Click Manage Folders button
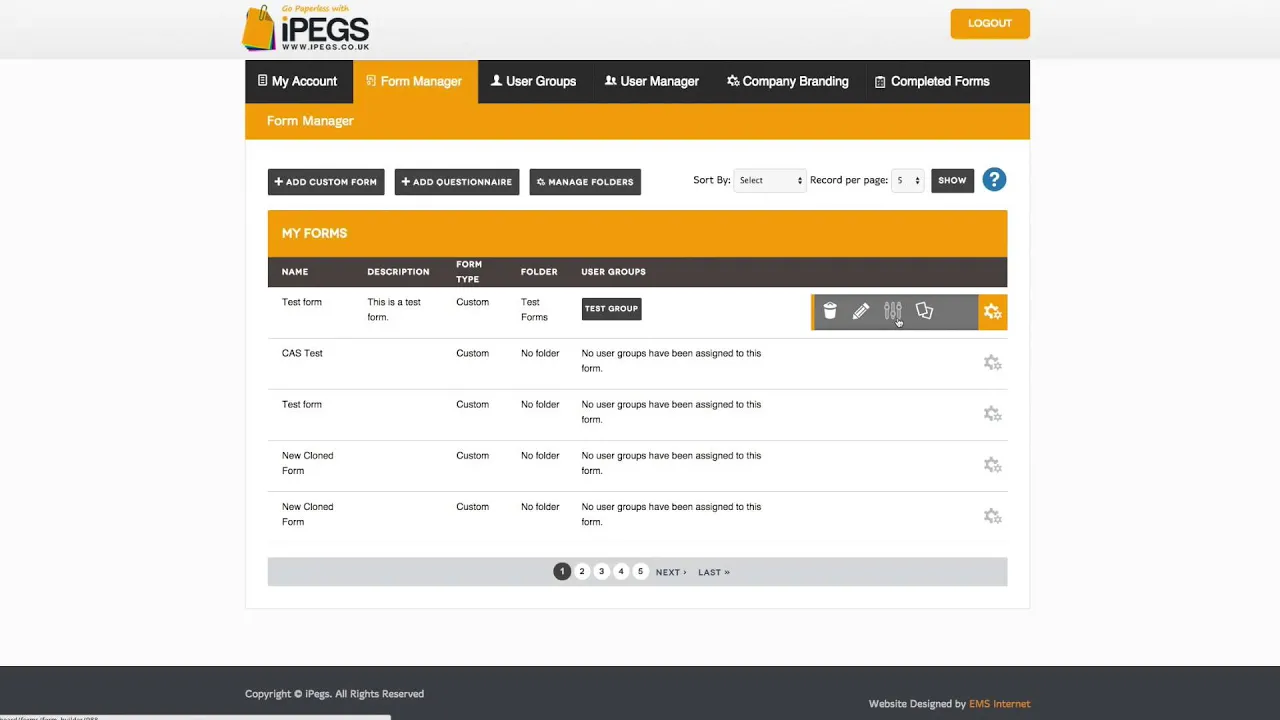 coord(585,182)
